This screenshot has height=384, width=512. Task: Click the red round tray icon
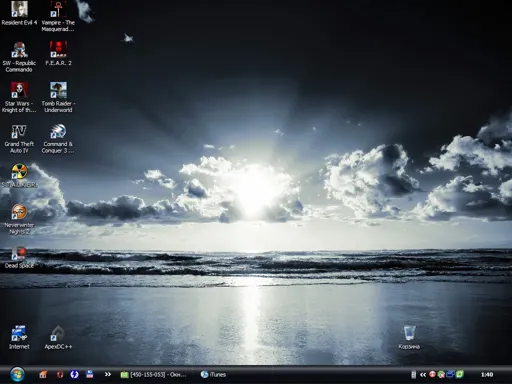coord(432,374)
